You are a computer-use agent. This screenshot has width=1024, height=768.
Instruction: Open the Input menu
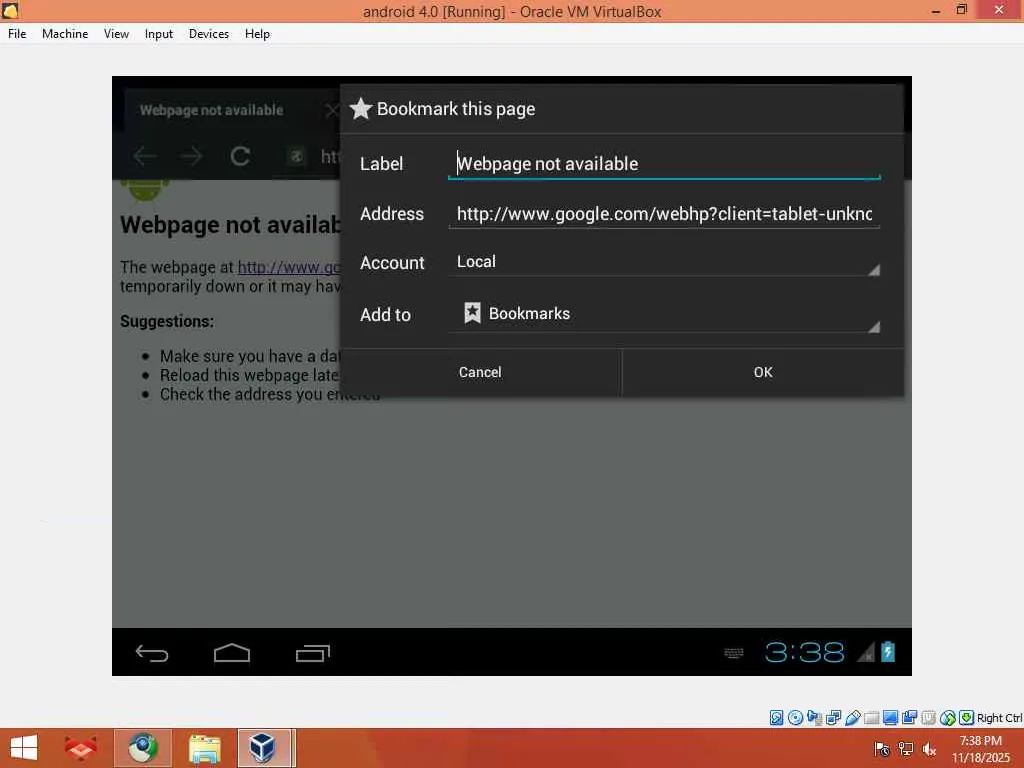(x=159, y=34)
